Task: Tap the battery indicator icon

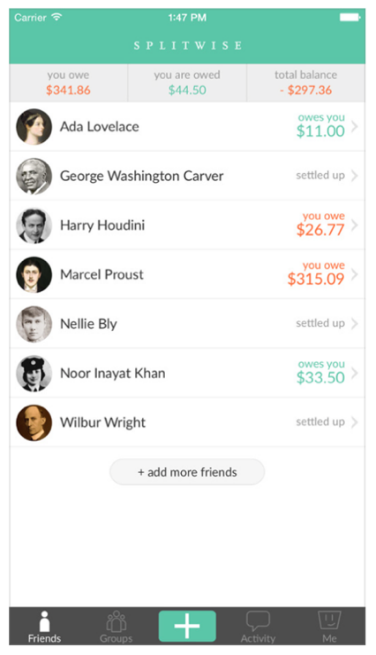Action: click(x=350, y=17)
